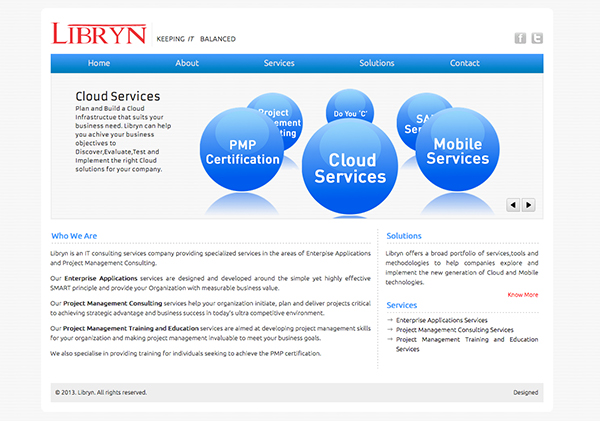This screenshot has height=421, width=600.
Task: Go to the previous slide arrow
Action: (513, 205)
